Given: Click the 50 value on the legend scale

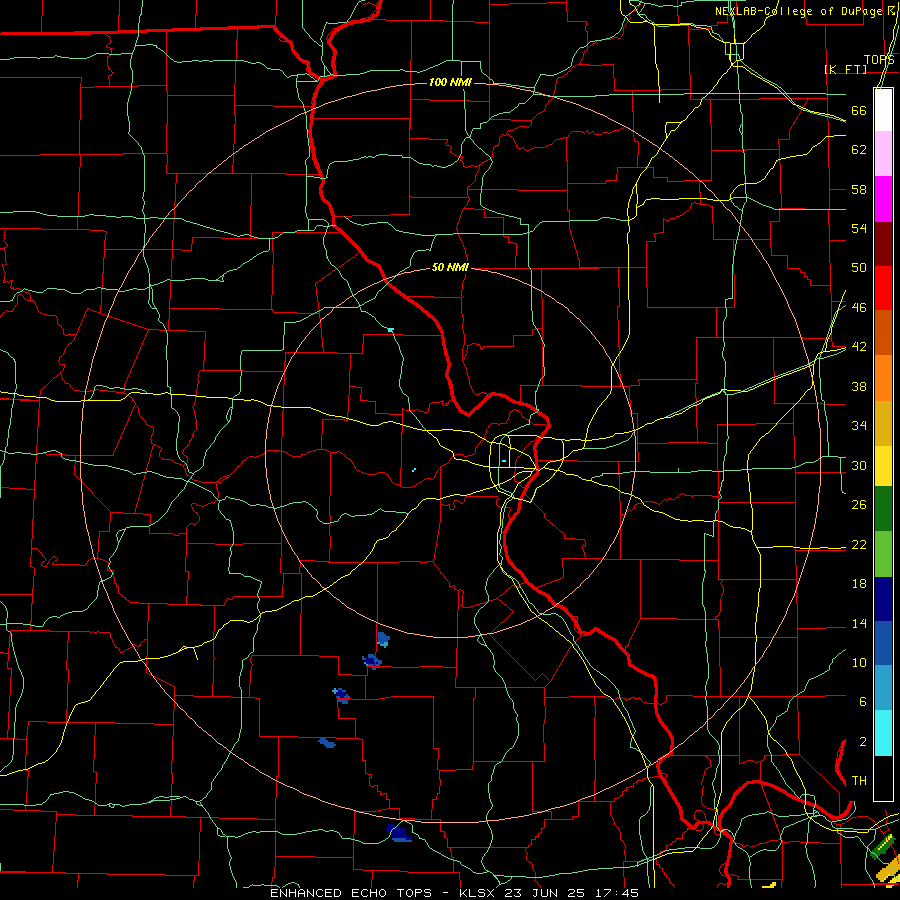Looking at the screenshot, I should (x=859, y=268).
